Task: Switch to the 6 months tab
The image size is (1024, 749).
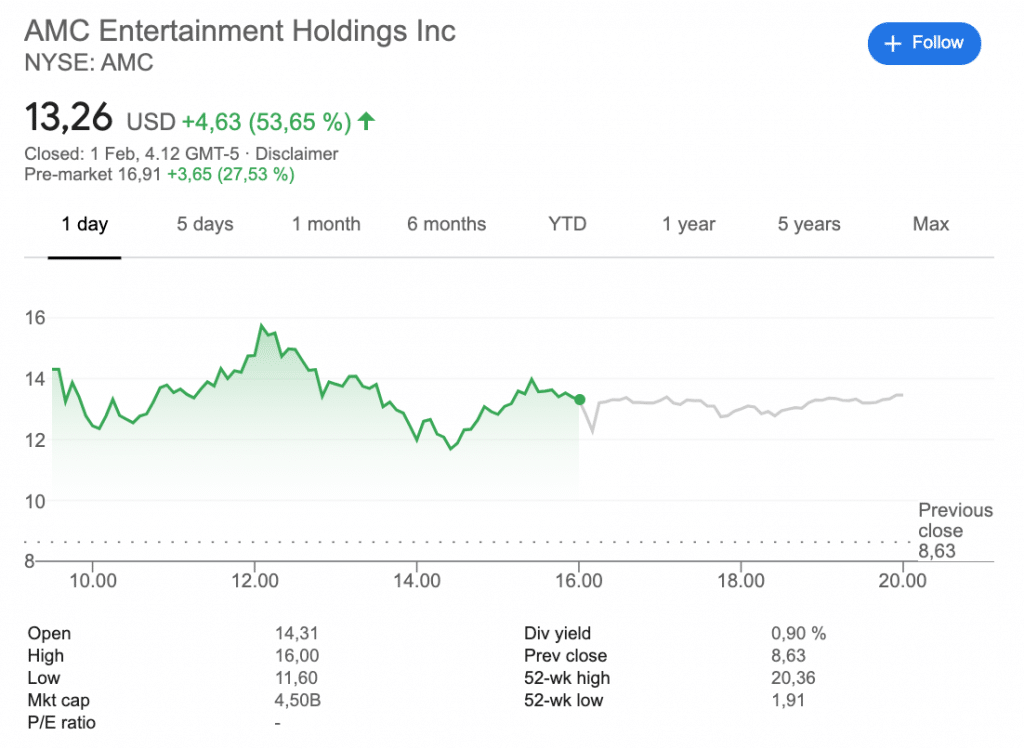Action: pyautogui.click(x=446, y=224)
